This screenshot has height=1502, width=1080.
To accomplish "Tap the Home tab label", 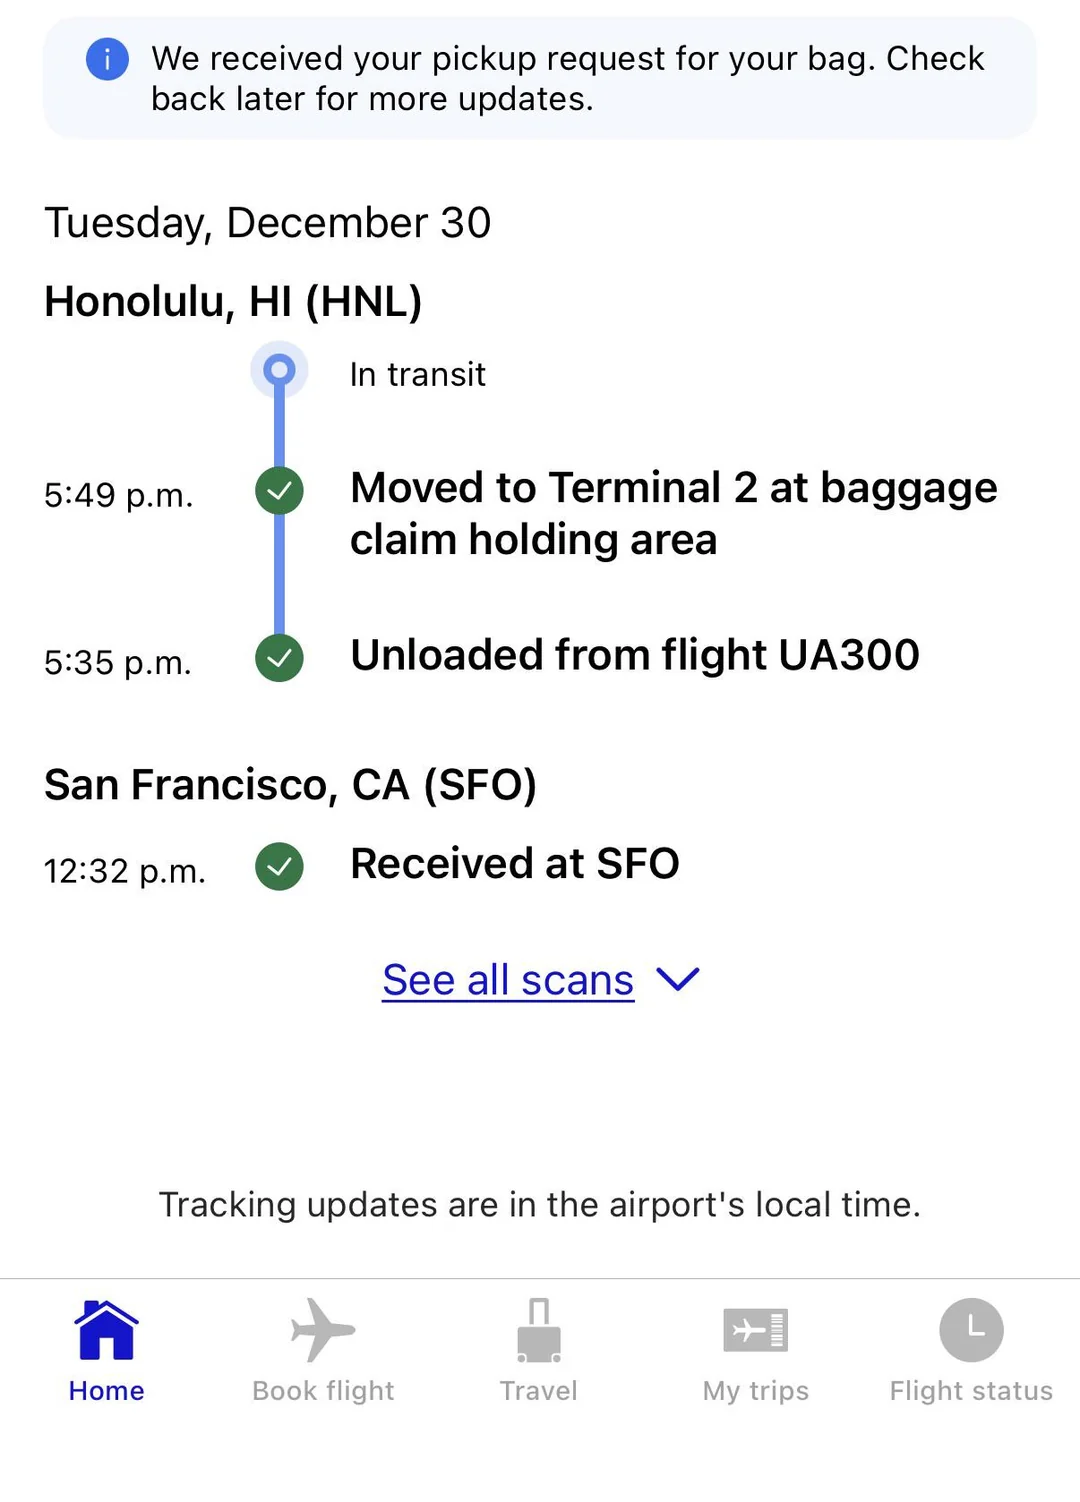I will pyautogui.click(x=106, y=1391).
